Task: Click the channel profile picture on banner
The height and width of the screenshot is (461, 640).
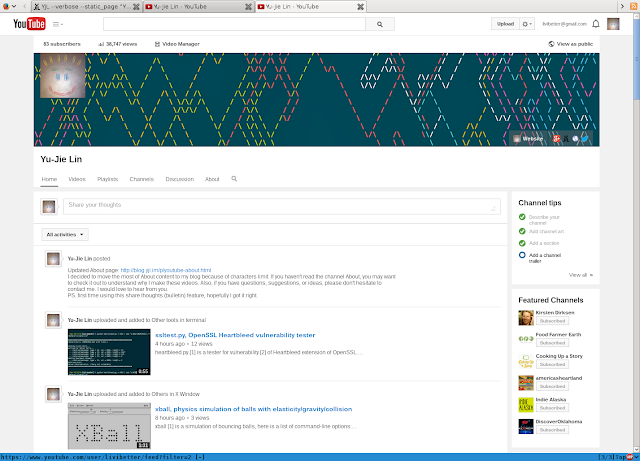Action: coord(62,76)
